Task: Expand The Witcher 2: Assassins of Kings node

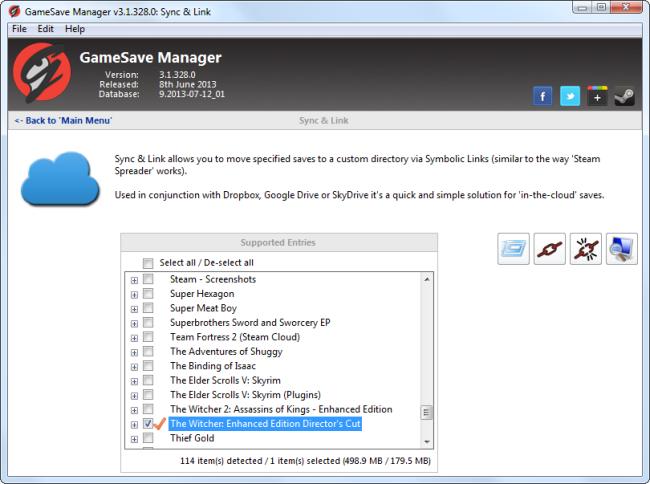Action: [x=134, y=411]
